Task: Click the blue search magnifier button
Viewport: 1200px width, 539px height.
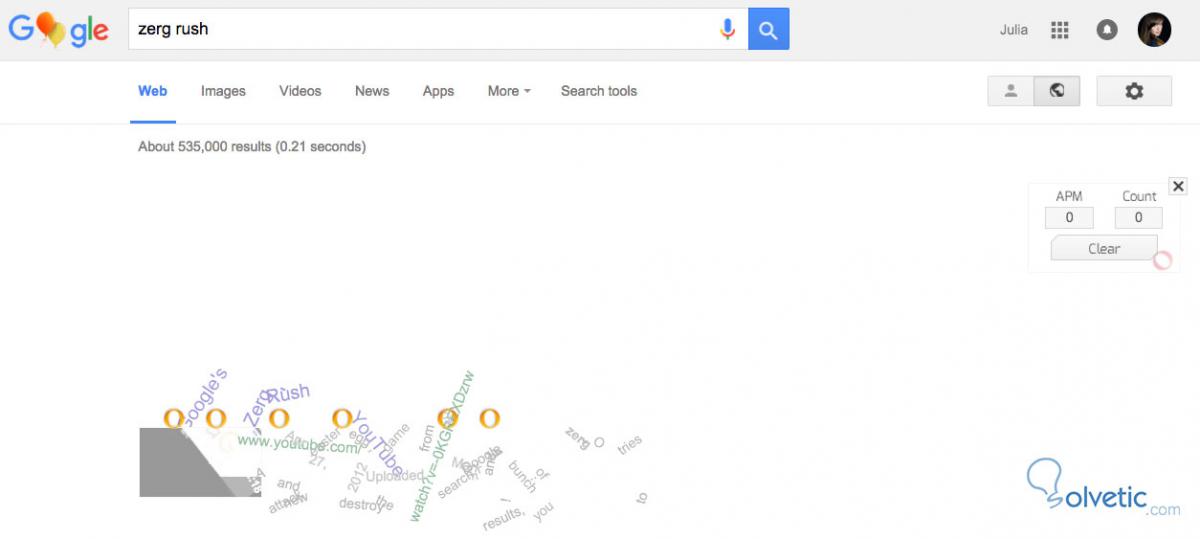Action: [768, 29]
